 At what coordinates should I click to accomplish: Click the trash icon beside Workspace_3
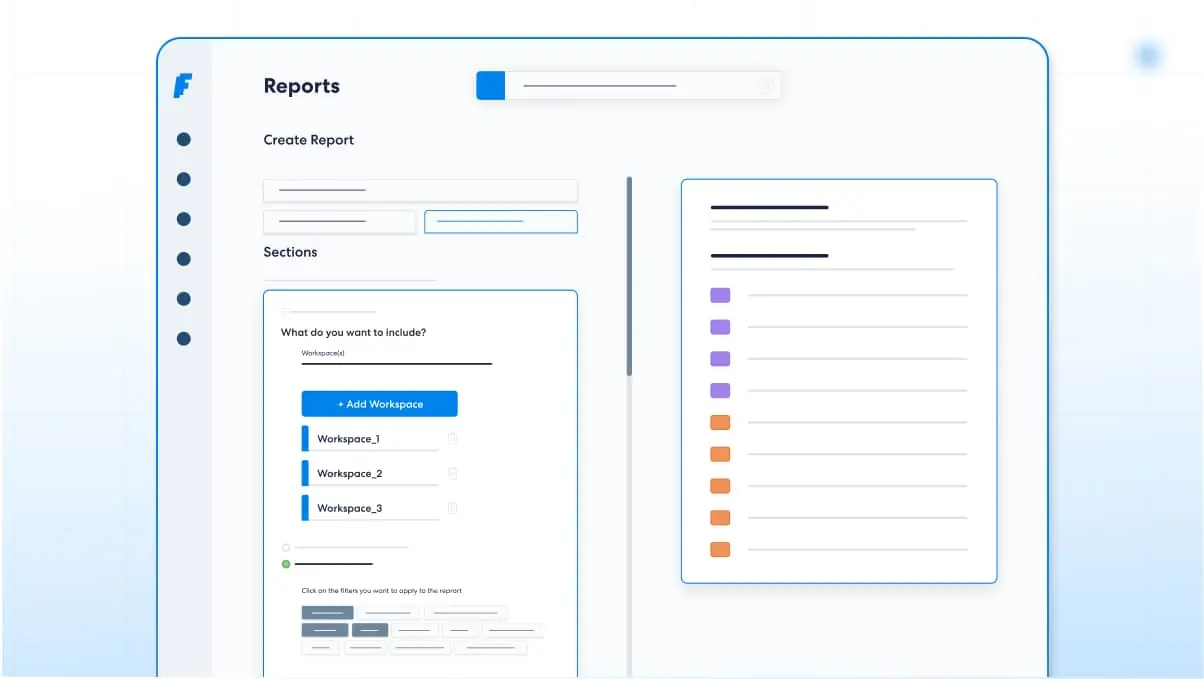[452, 507]
